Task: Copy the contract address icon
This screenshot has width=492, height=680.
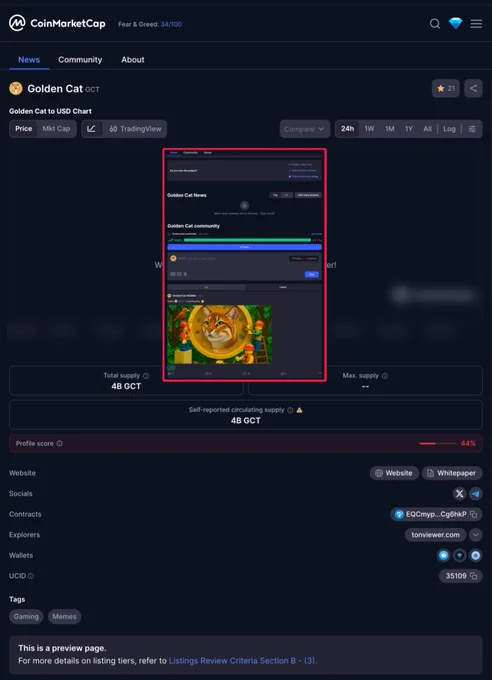Action: tap(473, 514)
